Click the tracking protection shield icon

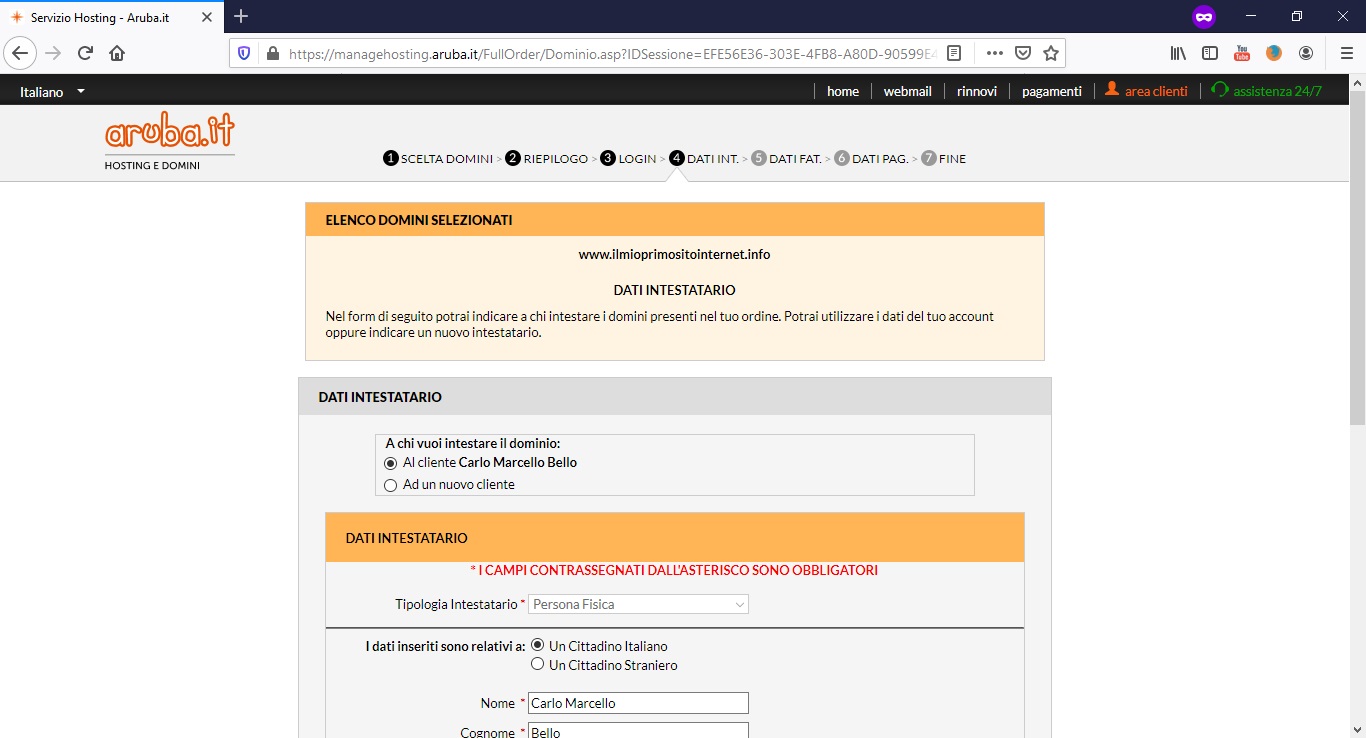click(245, 53)
